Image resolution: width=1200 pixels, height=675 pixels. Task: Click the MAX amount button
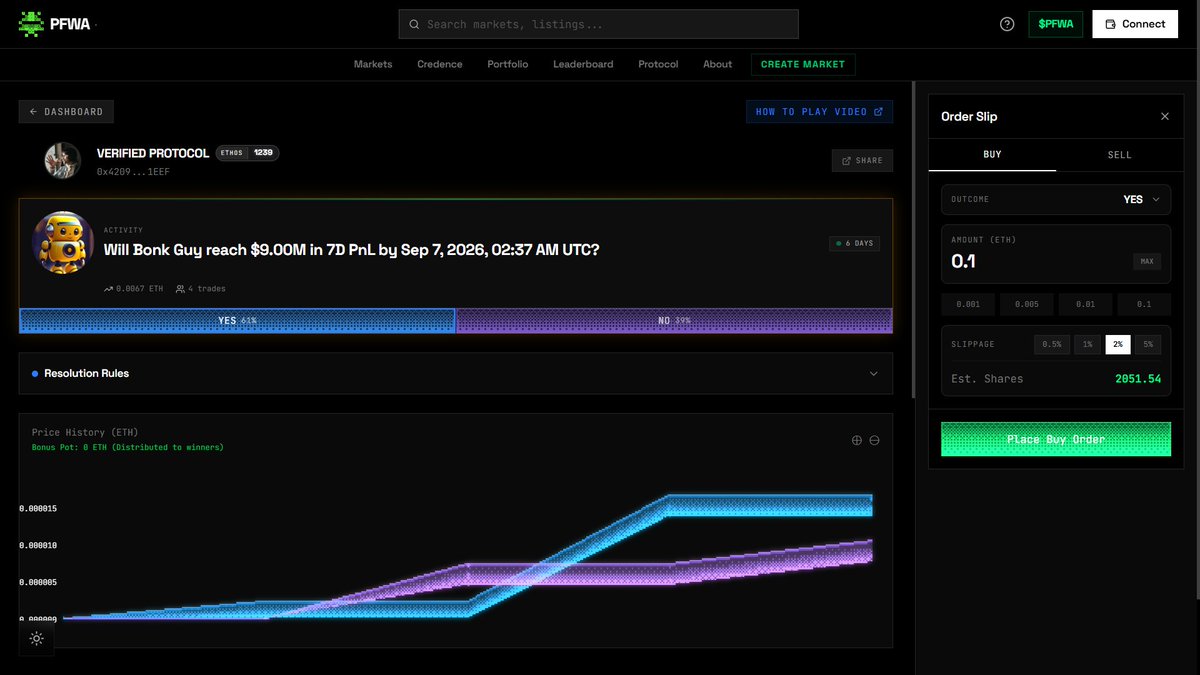pyautogui.click(x=1146, y=262)
